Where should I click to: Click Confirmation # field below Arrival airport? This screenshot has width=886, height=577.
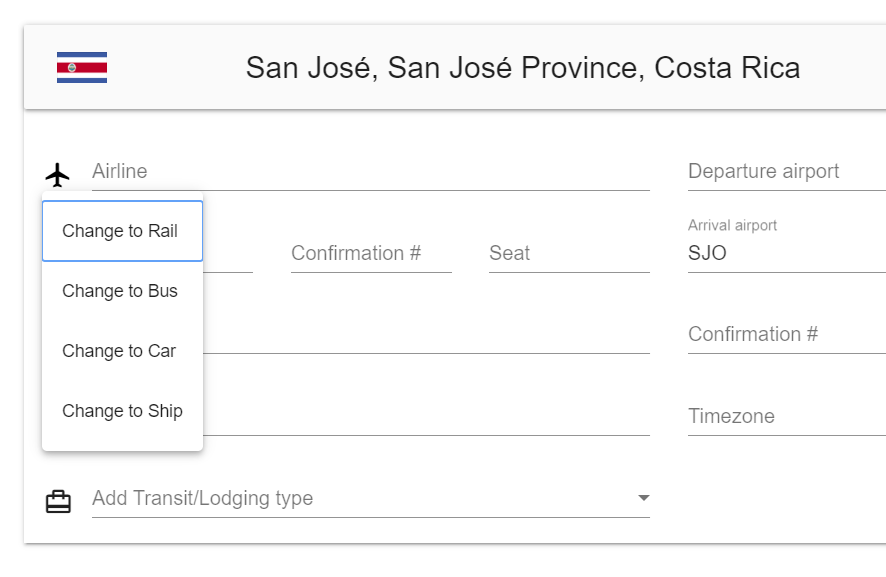(x=787, y=335)
